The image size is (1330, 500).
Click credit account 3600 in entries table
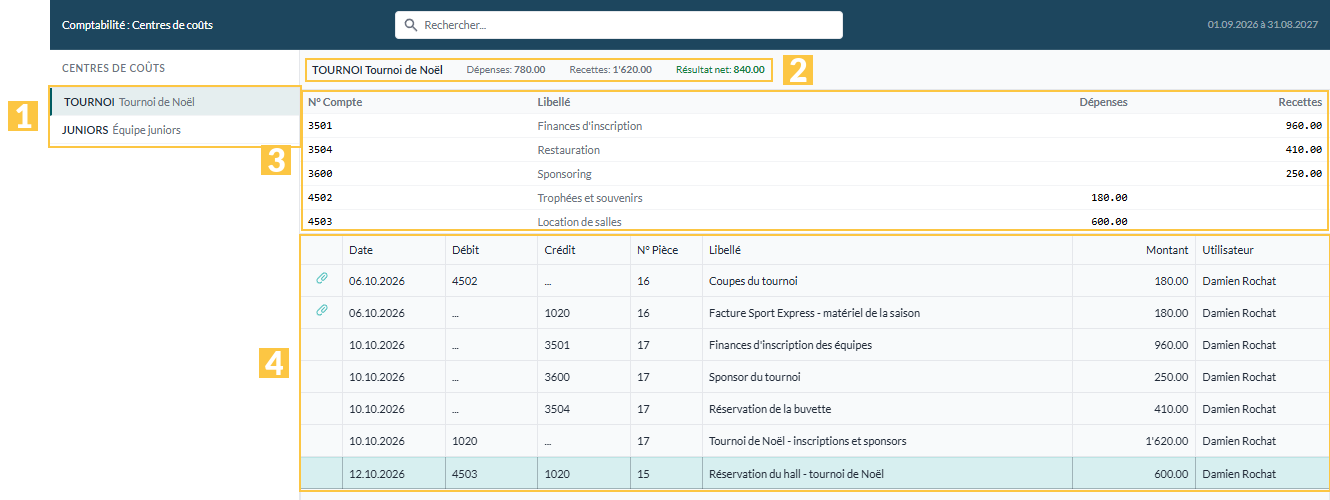[x=557, y=377]
